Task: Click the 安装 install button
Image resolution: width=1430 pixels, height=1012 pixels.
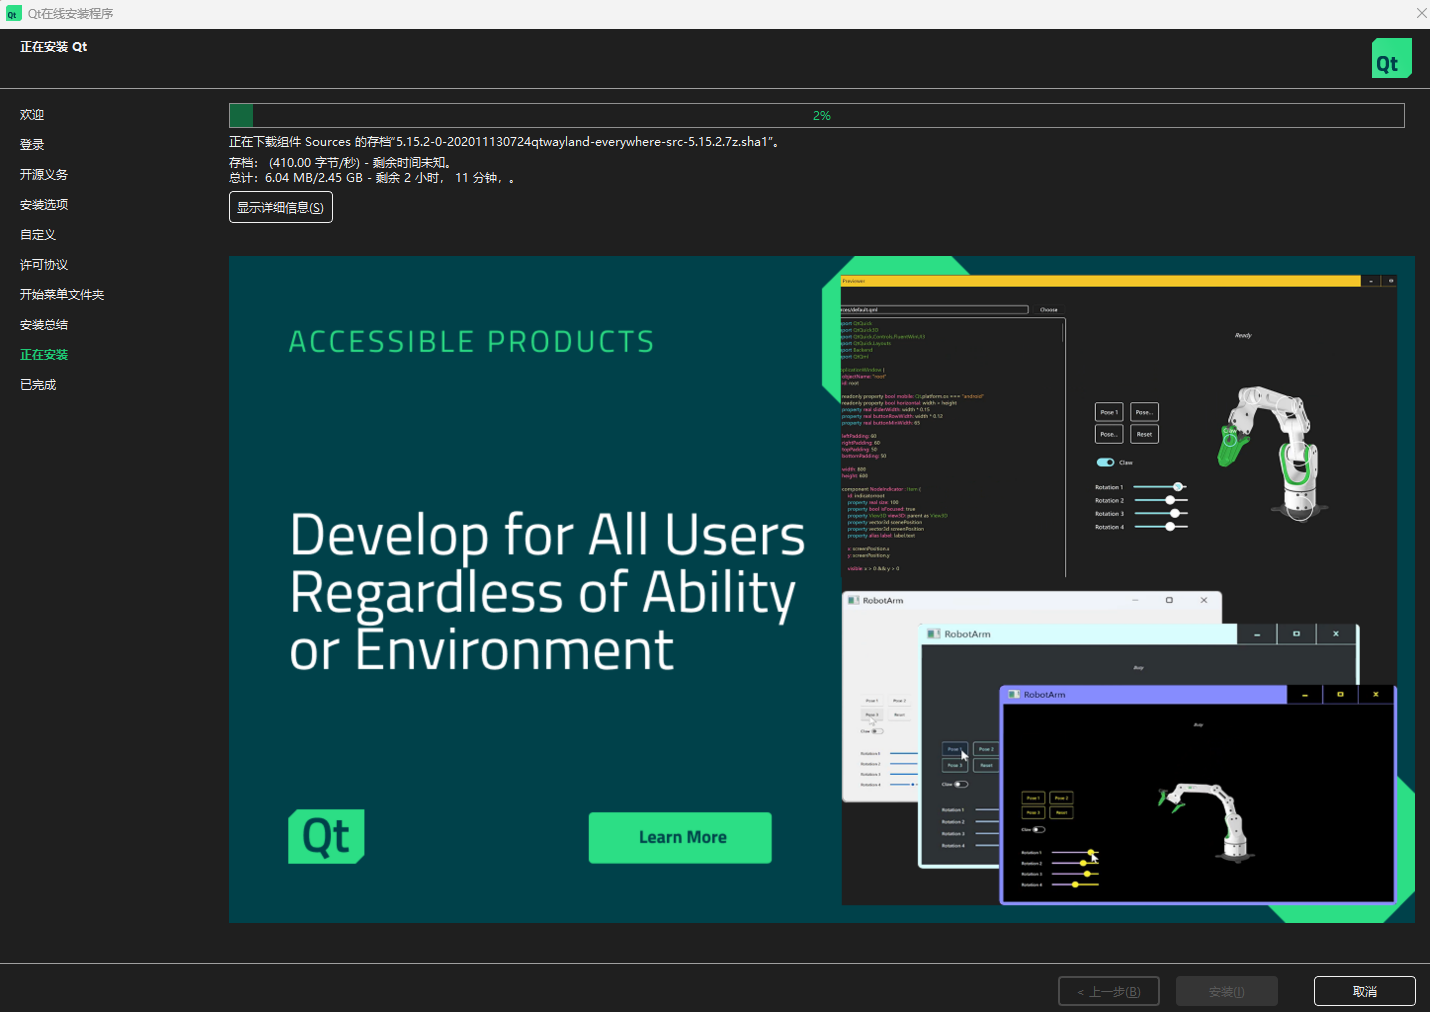Action: [1227, 991]
